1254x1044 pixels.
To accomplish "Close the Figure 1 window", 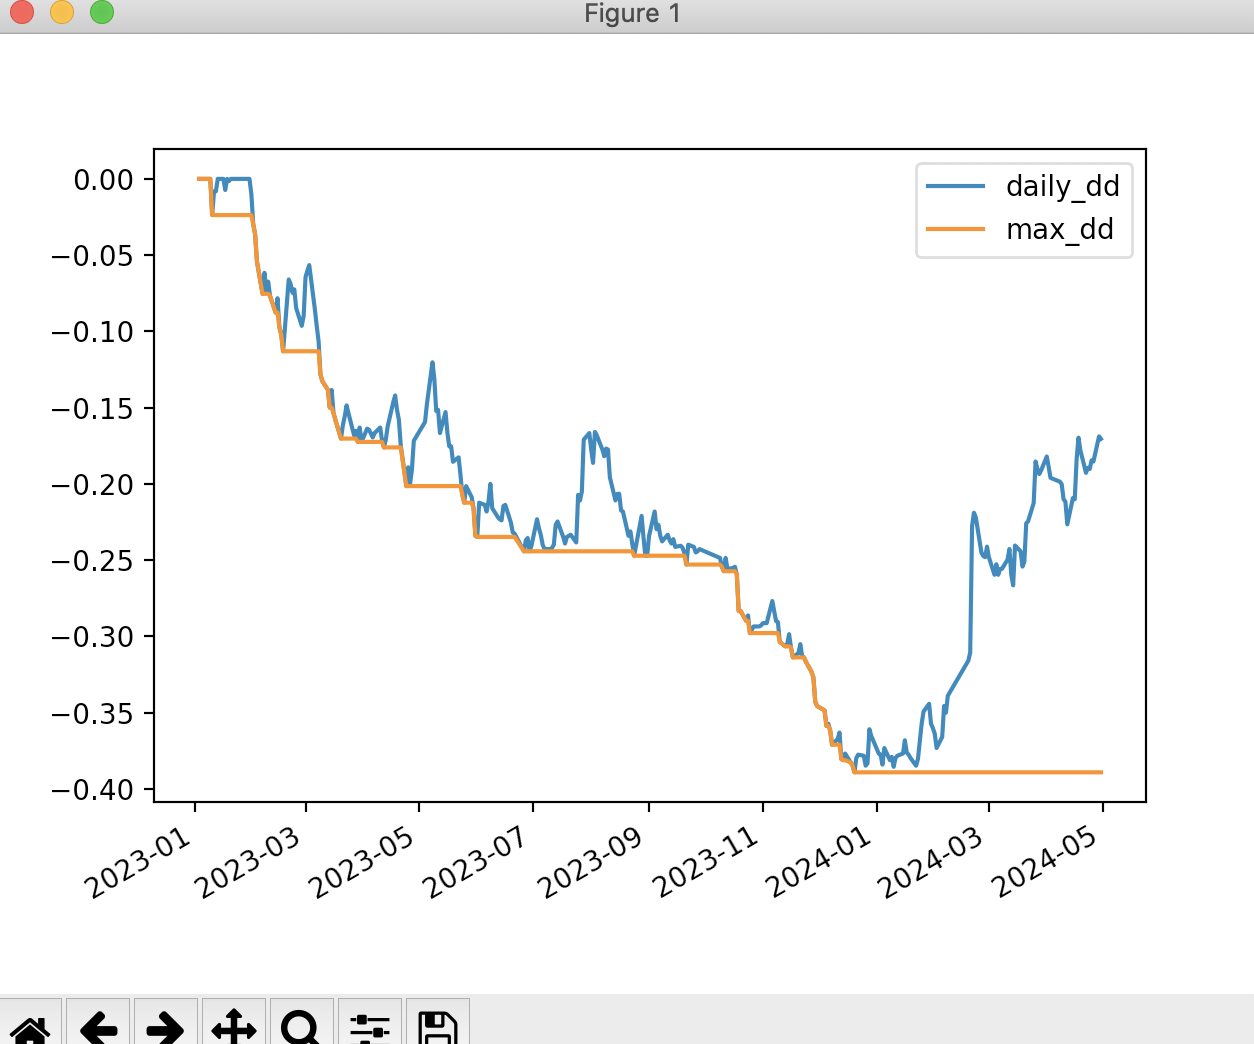I will pos(22,13).
